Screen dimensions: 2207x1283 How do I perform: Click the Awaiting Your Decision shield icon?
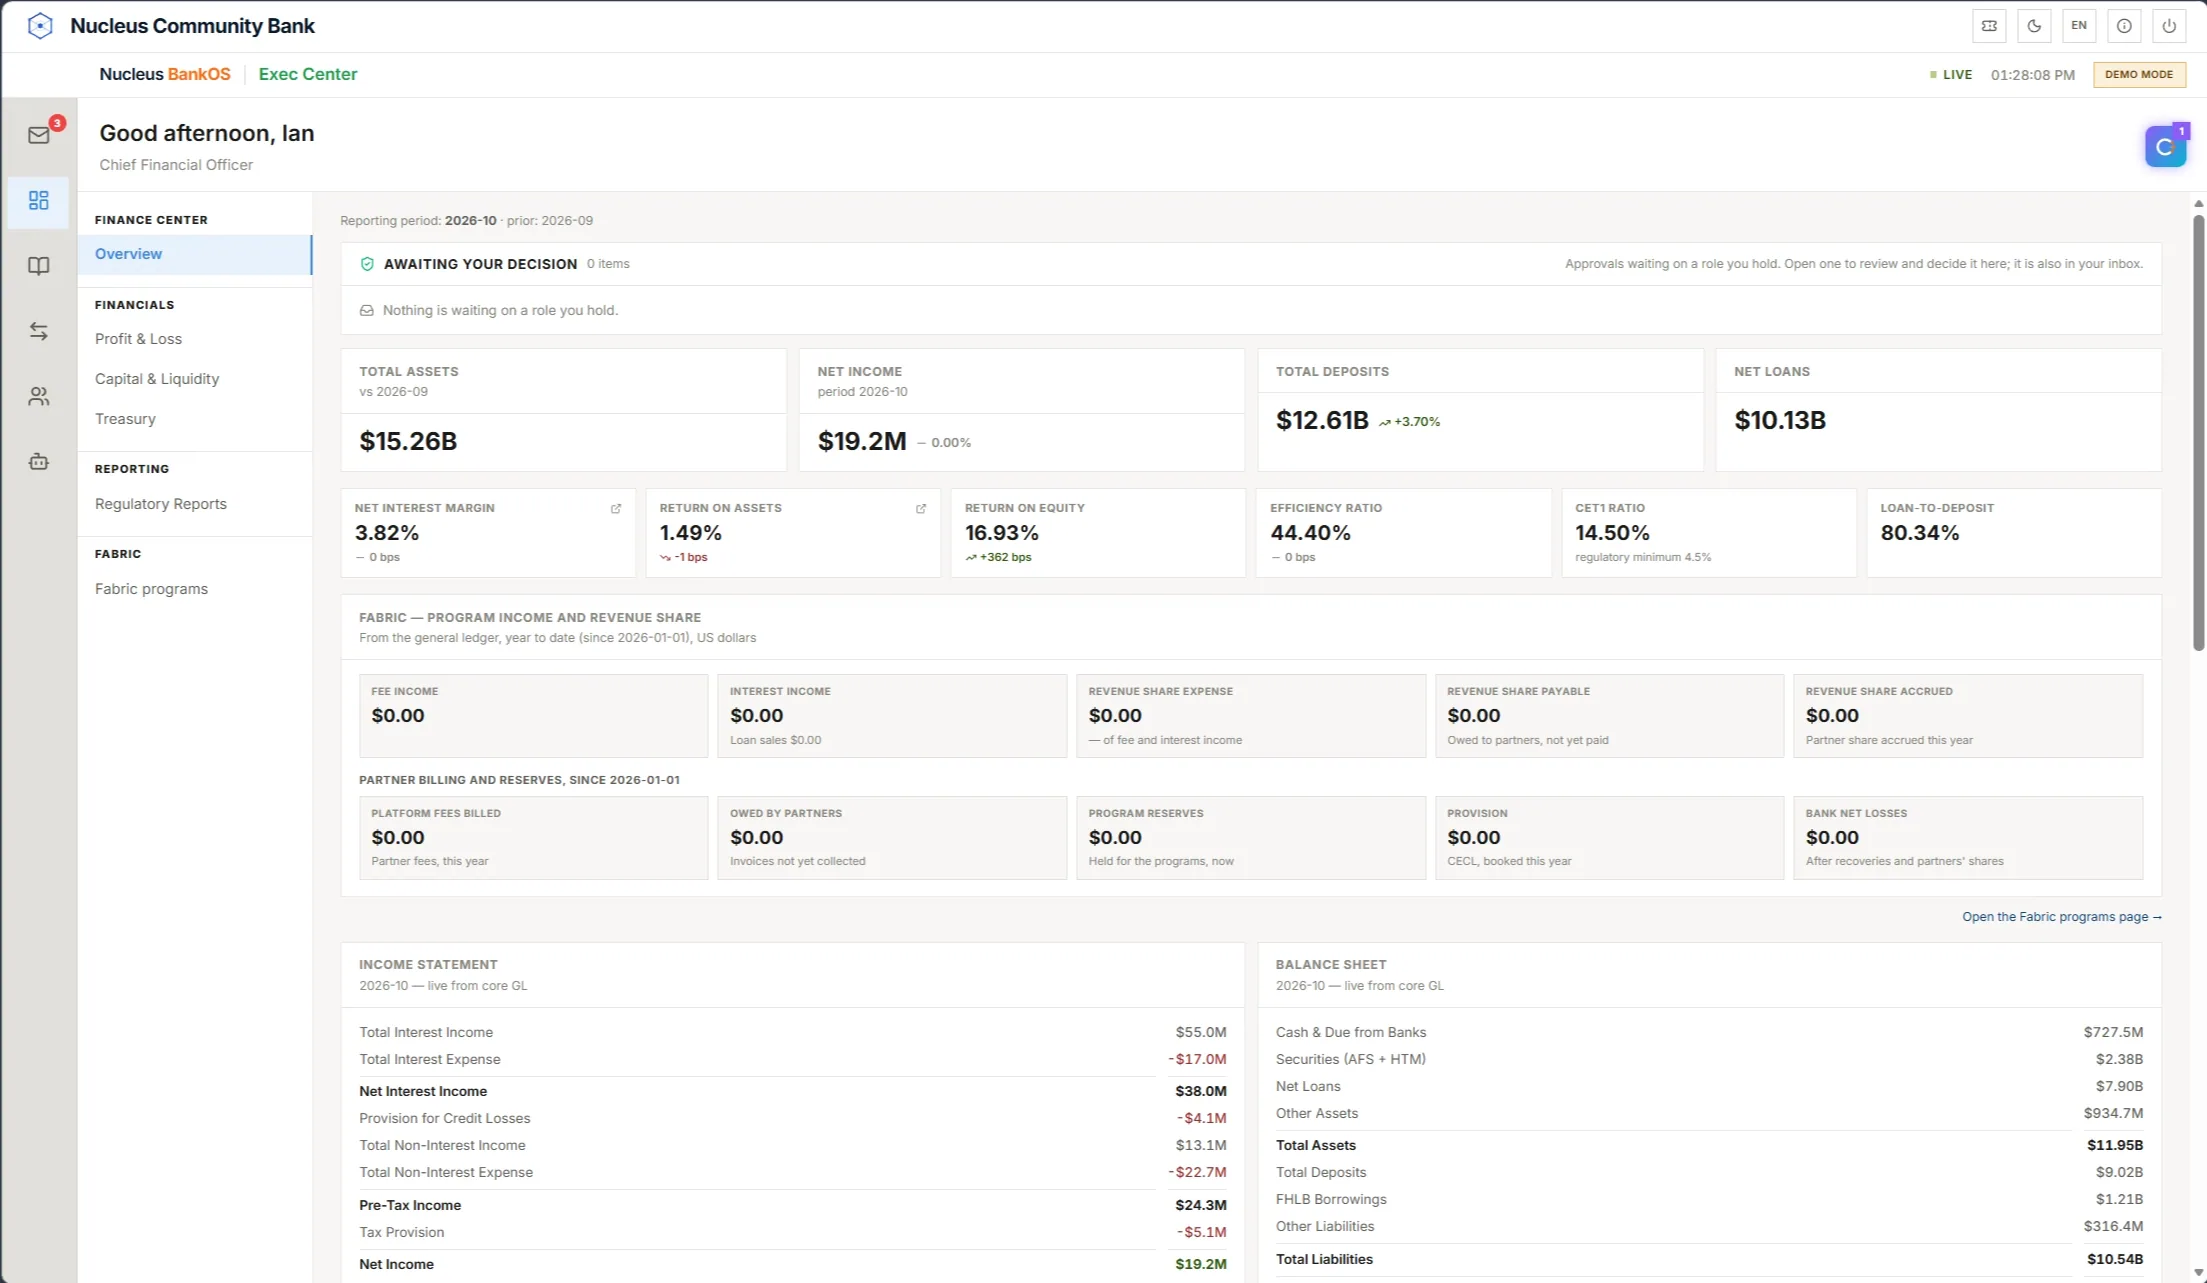367,264
